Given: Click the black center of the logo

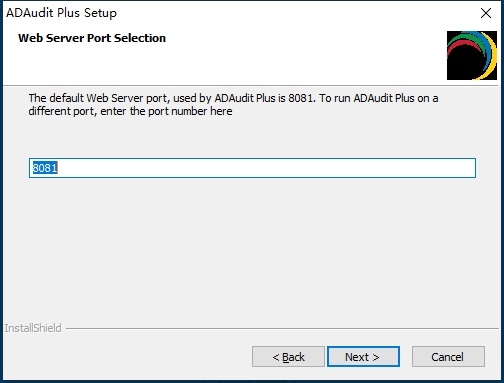Looking at the screenshot, I should [465, 65].
